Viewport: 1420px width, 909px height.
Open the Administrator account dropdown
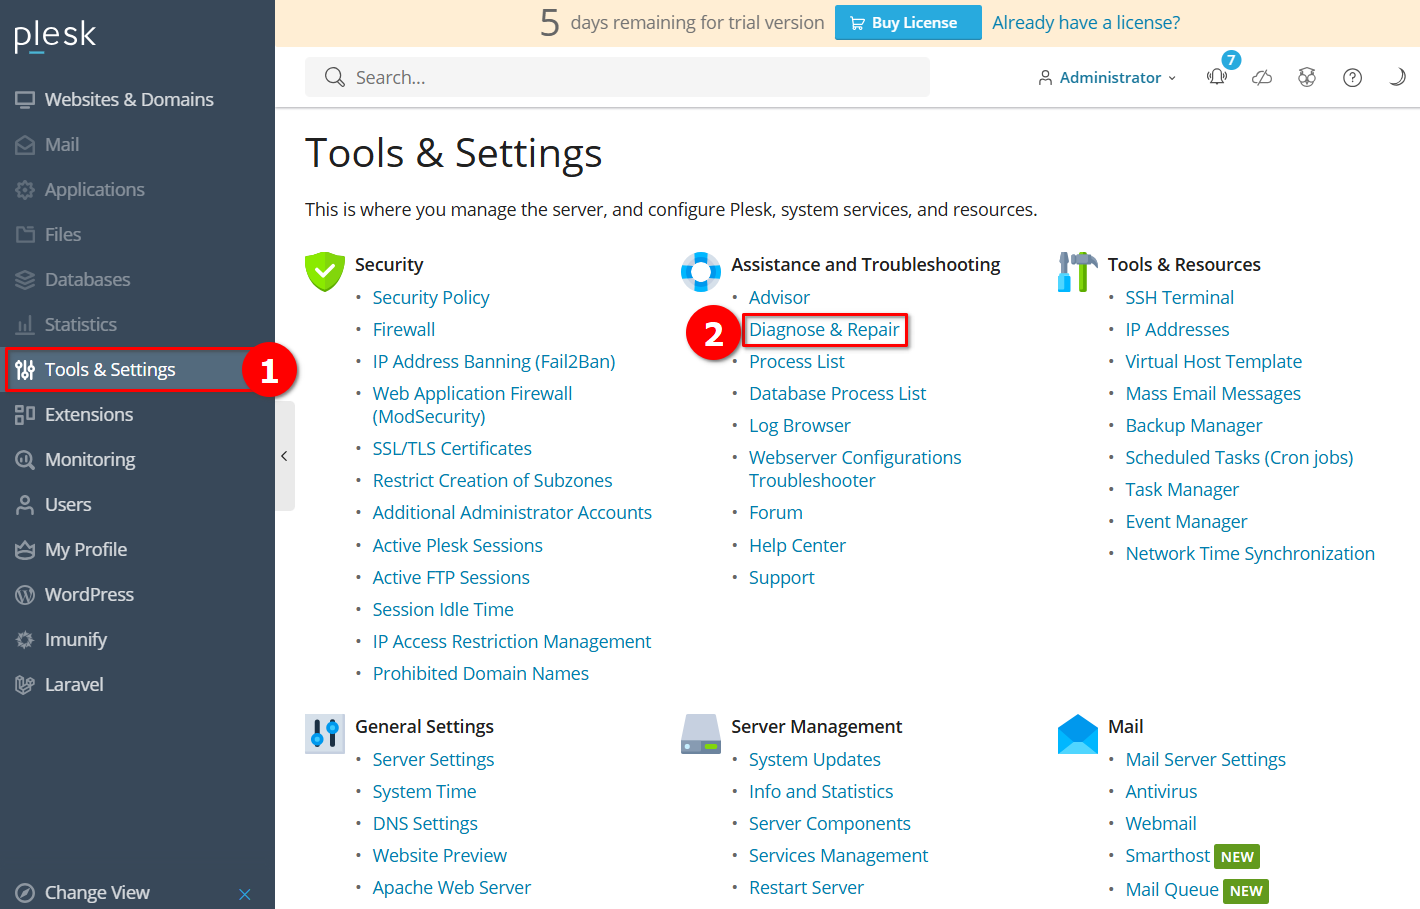1108,77
